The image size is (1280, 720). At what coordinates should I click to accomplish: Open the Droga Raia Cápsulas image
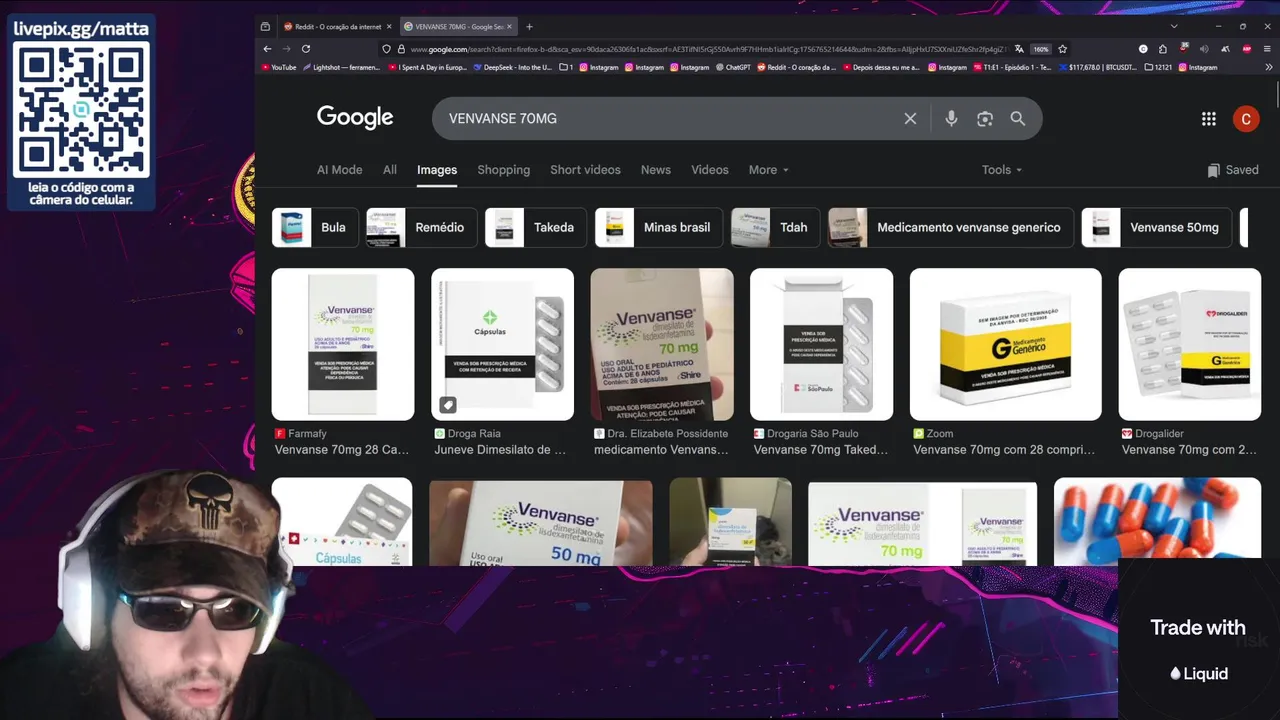[502, 344]
